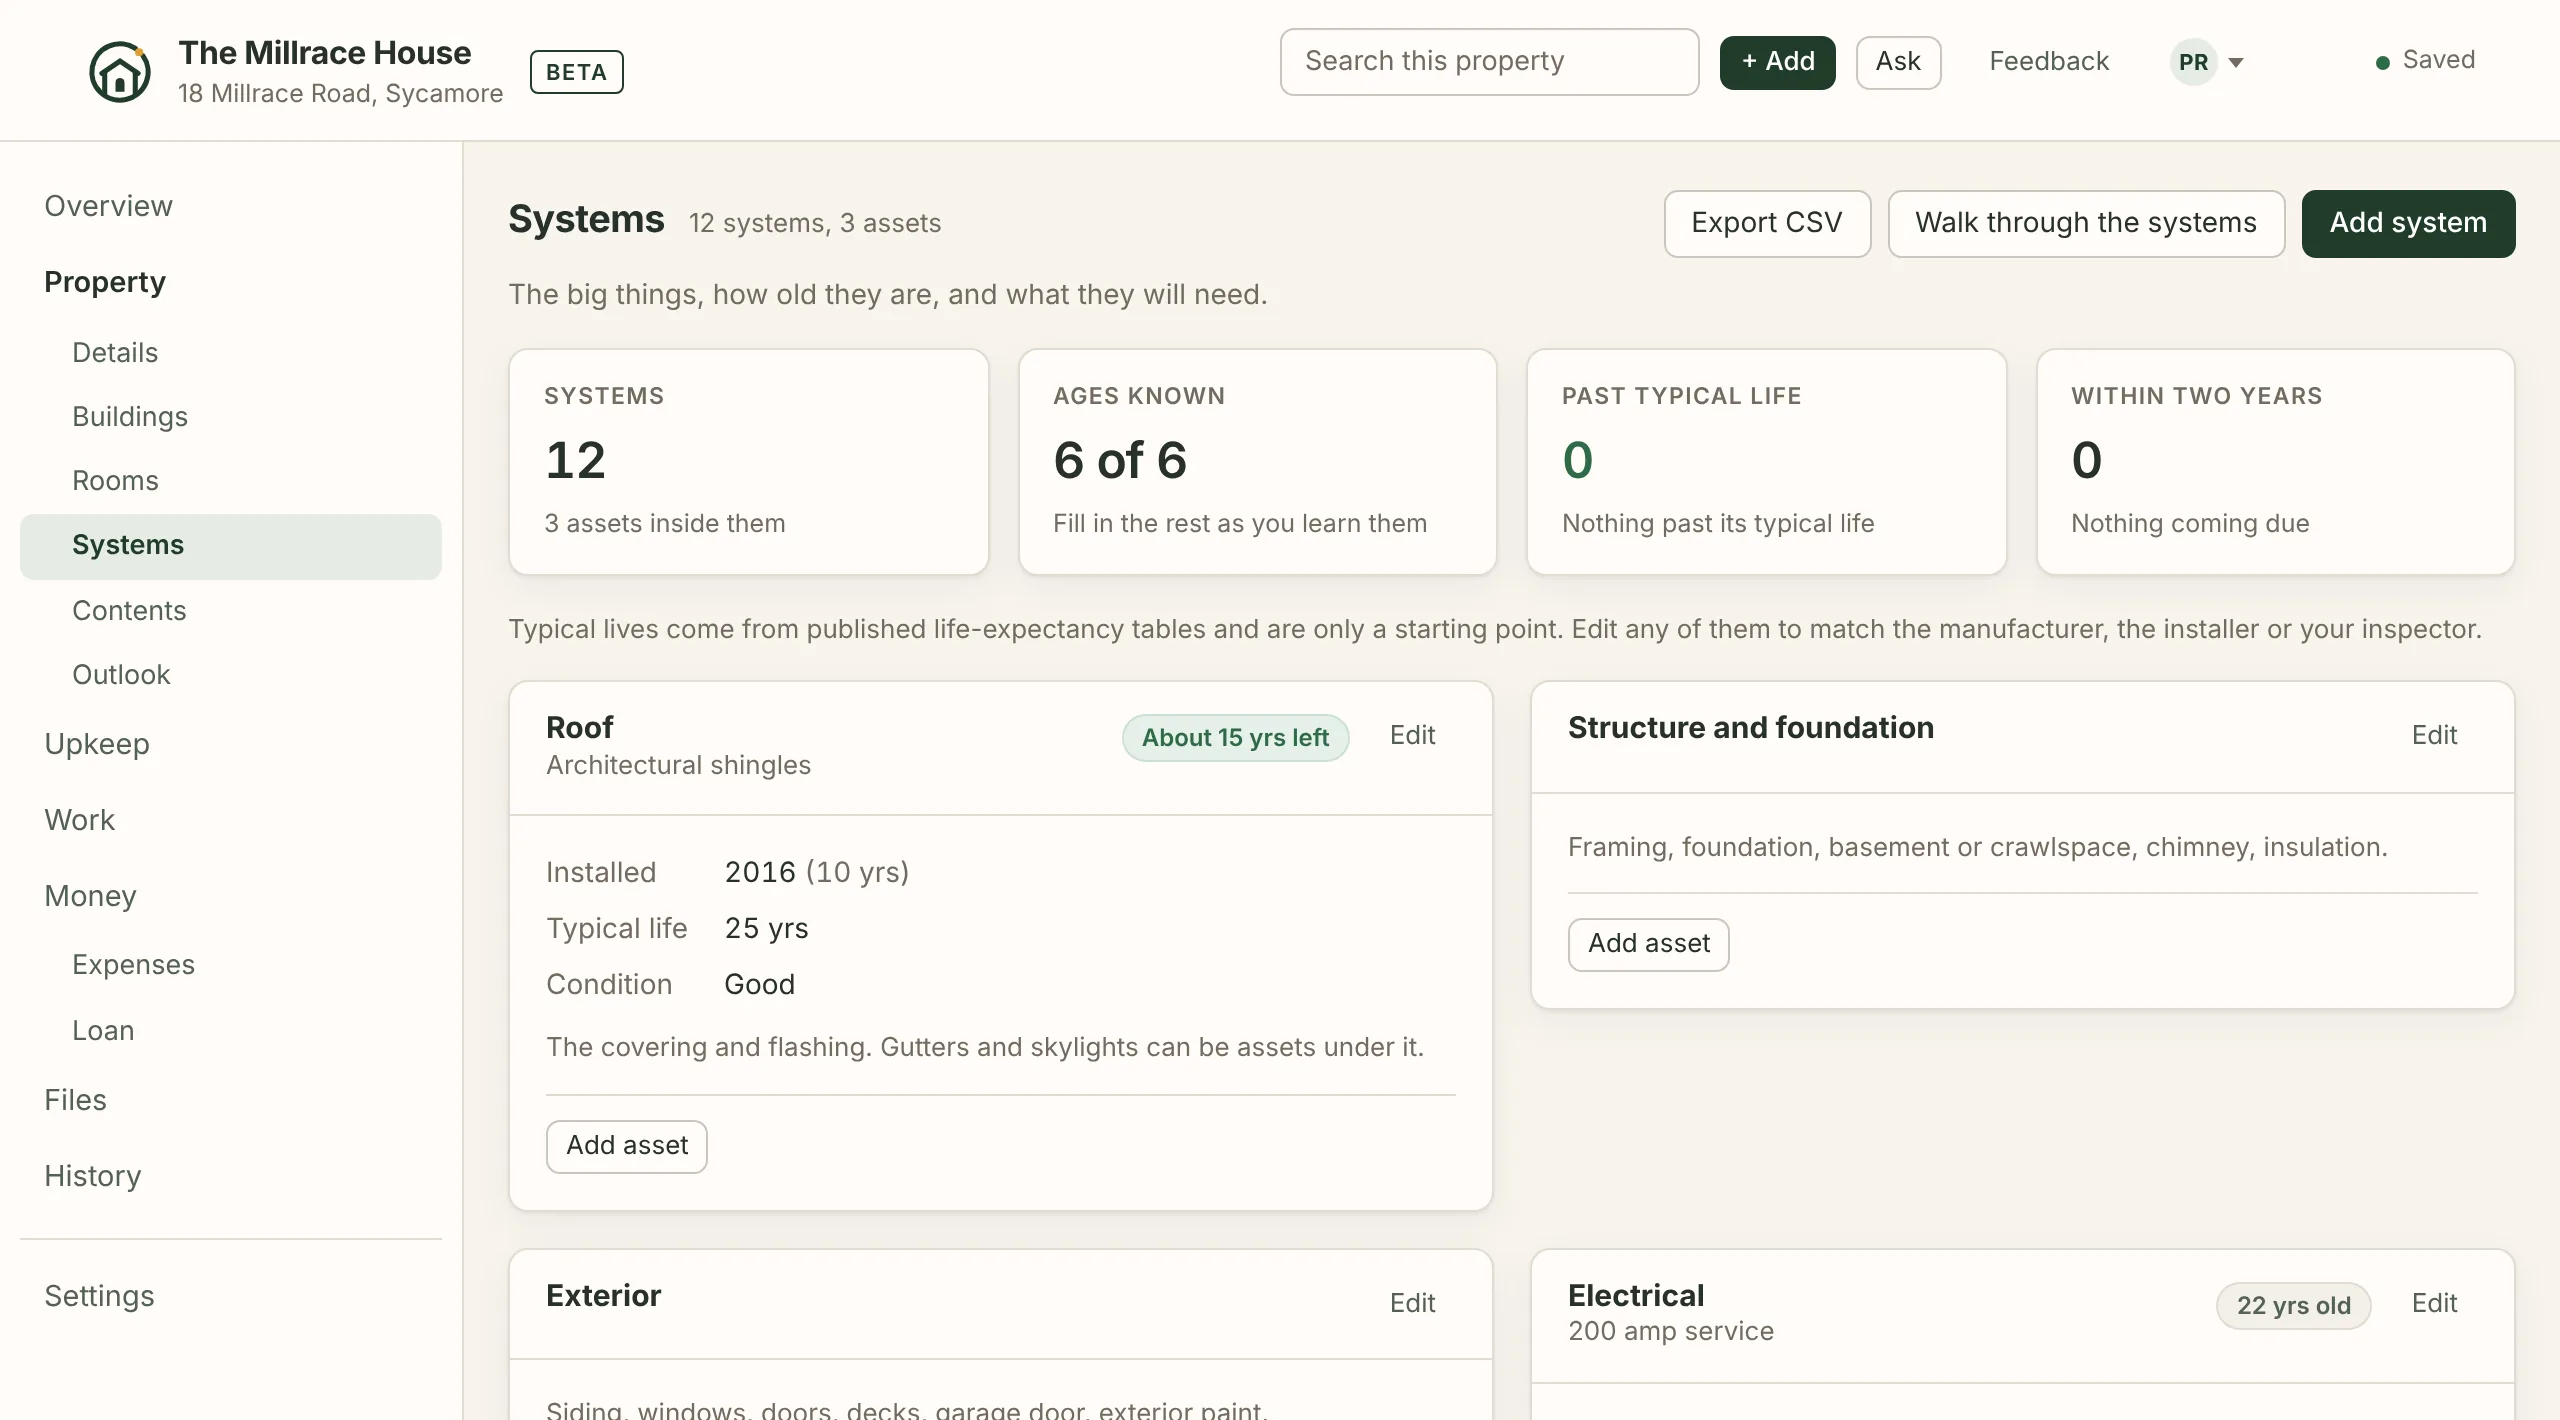Open the Ask assistant button

(1898, 62)
